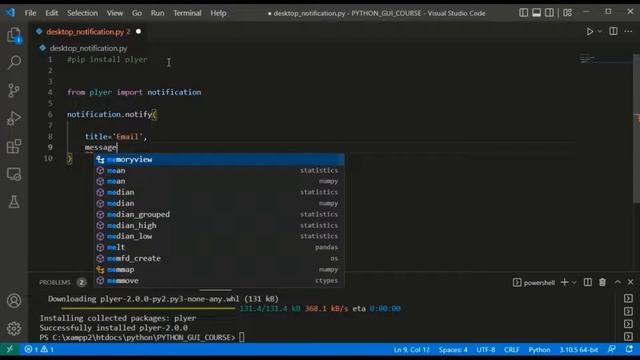
Task: Add a new terminal with plus
Action: 564,282
